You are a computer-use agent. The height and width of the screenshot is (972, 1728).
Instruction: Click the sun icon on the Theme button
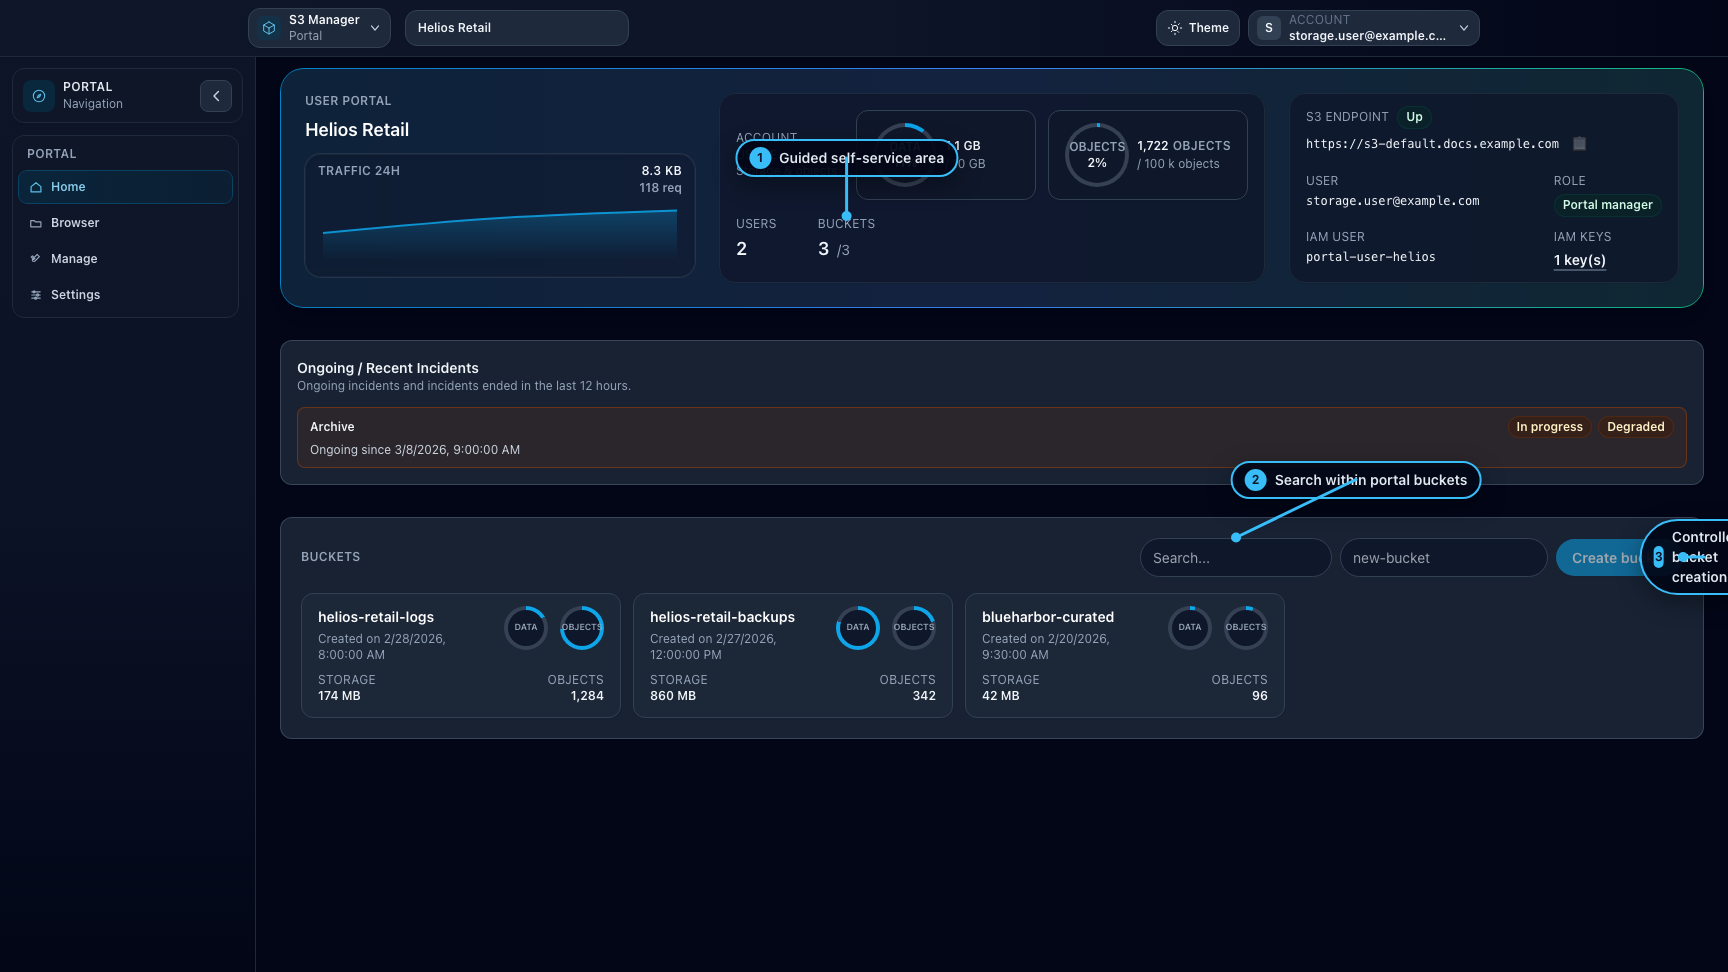(x=1177, y=27)
